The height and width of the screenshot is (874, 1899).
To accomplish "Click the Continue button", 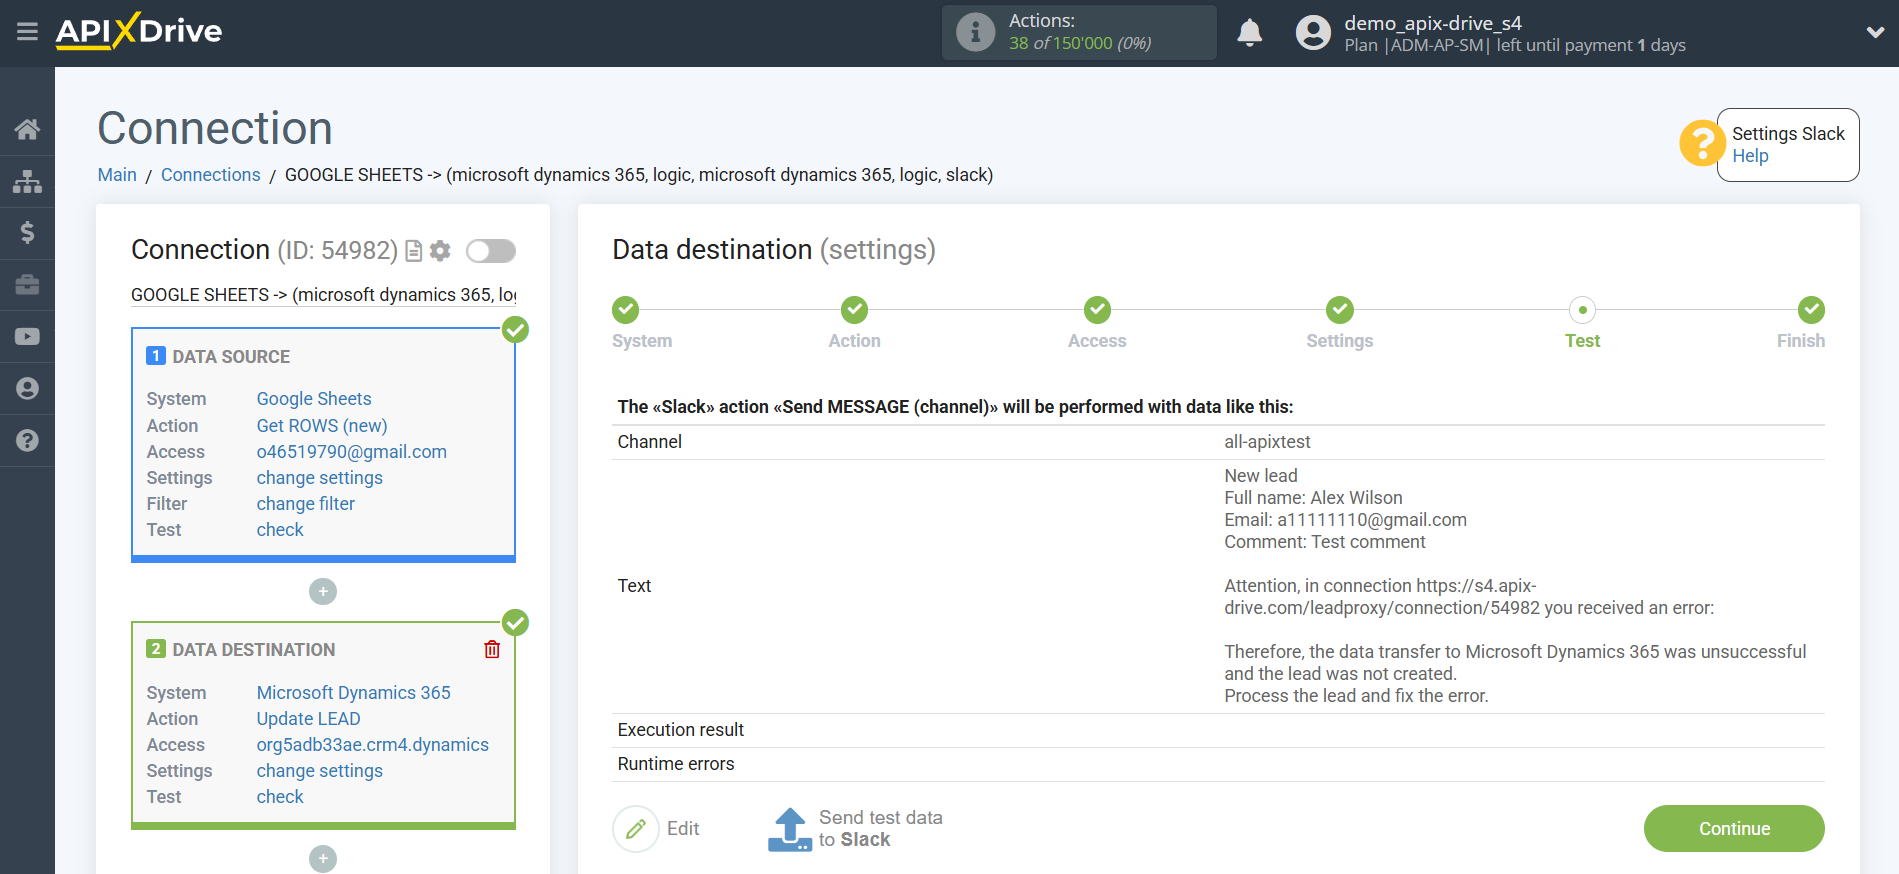I will 1734,829.
